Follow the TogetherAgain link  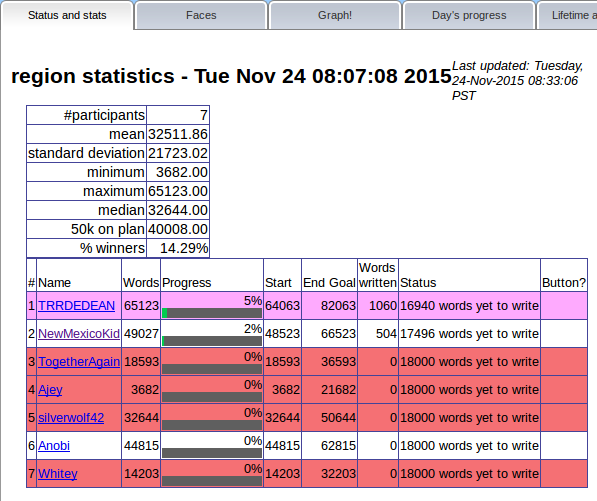pyautogui.click(x=79, y=362)
